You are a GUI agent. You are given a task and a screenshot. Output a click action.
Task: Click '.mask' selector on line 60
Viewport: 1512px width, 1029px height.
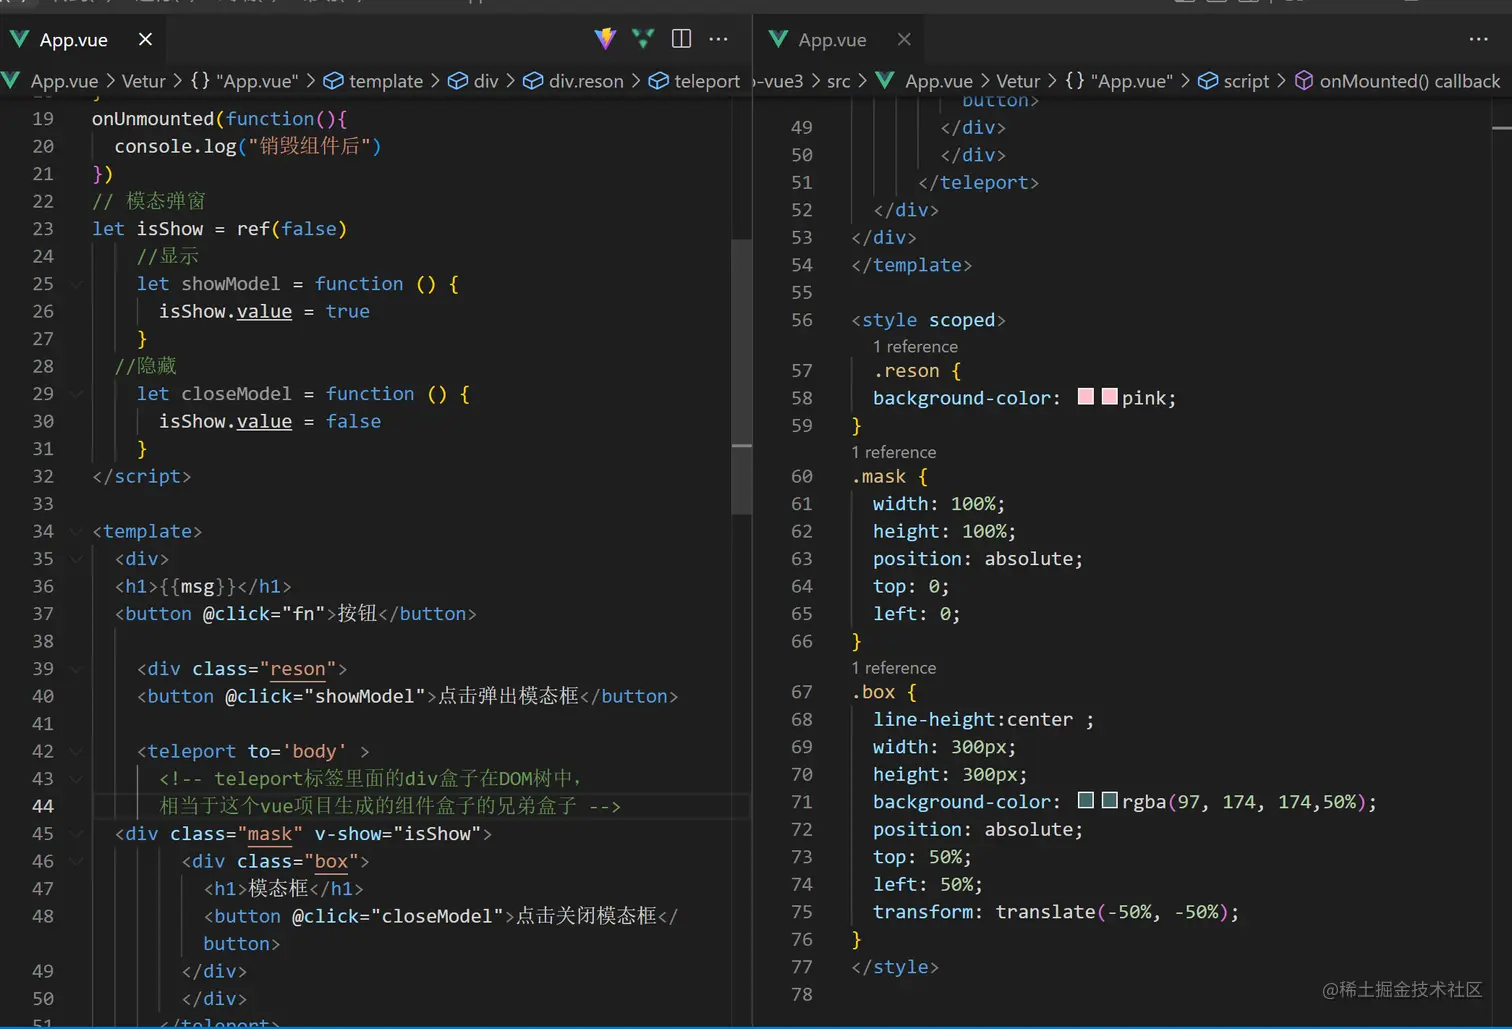tap(879, 477)
